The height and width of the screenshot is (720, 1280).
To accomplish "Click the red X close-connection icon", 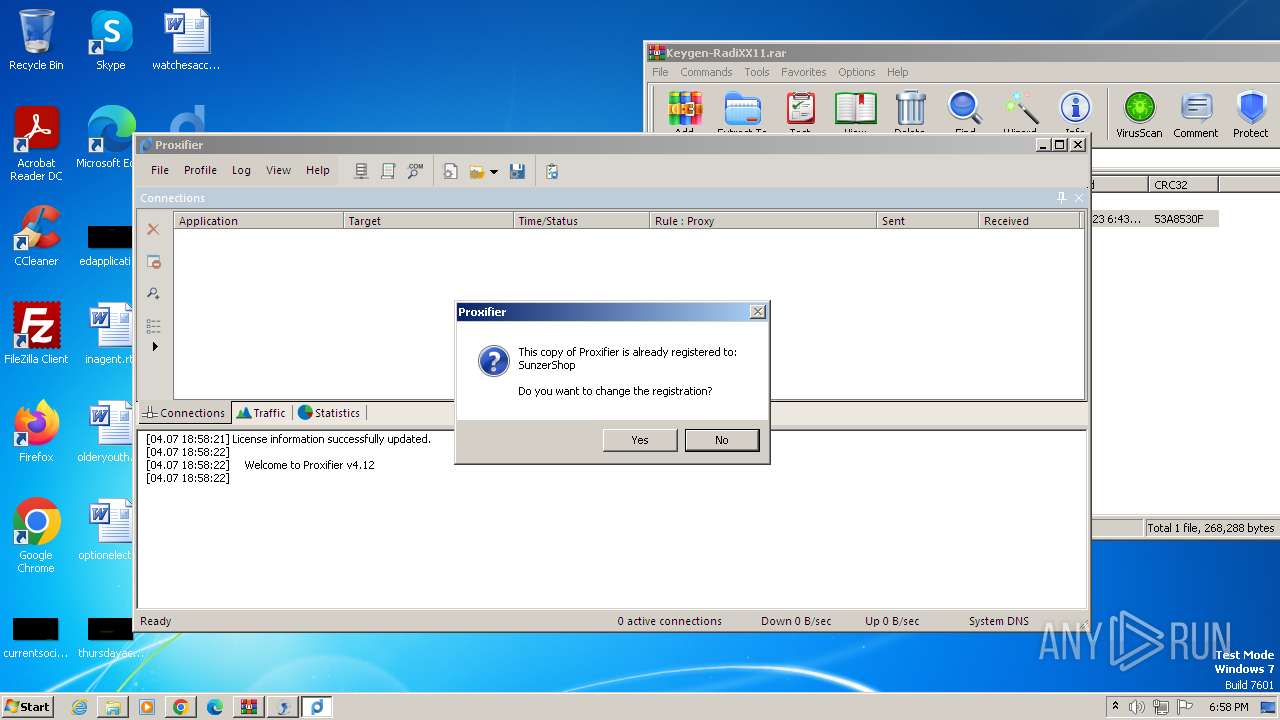I will click(x=153, y=229).
